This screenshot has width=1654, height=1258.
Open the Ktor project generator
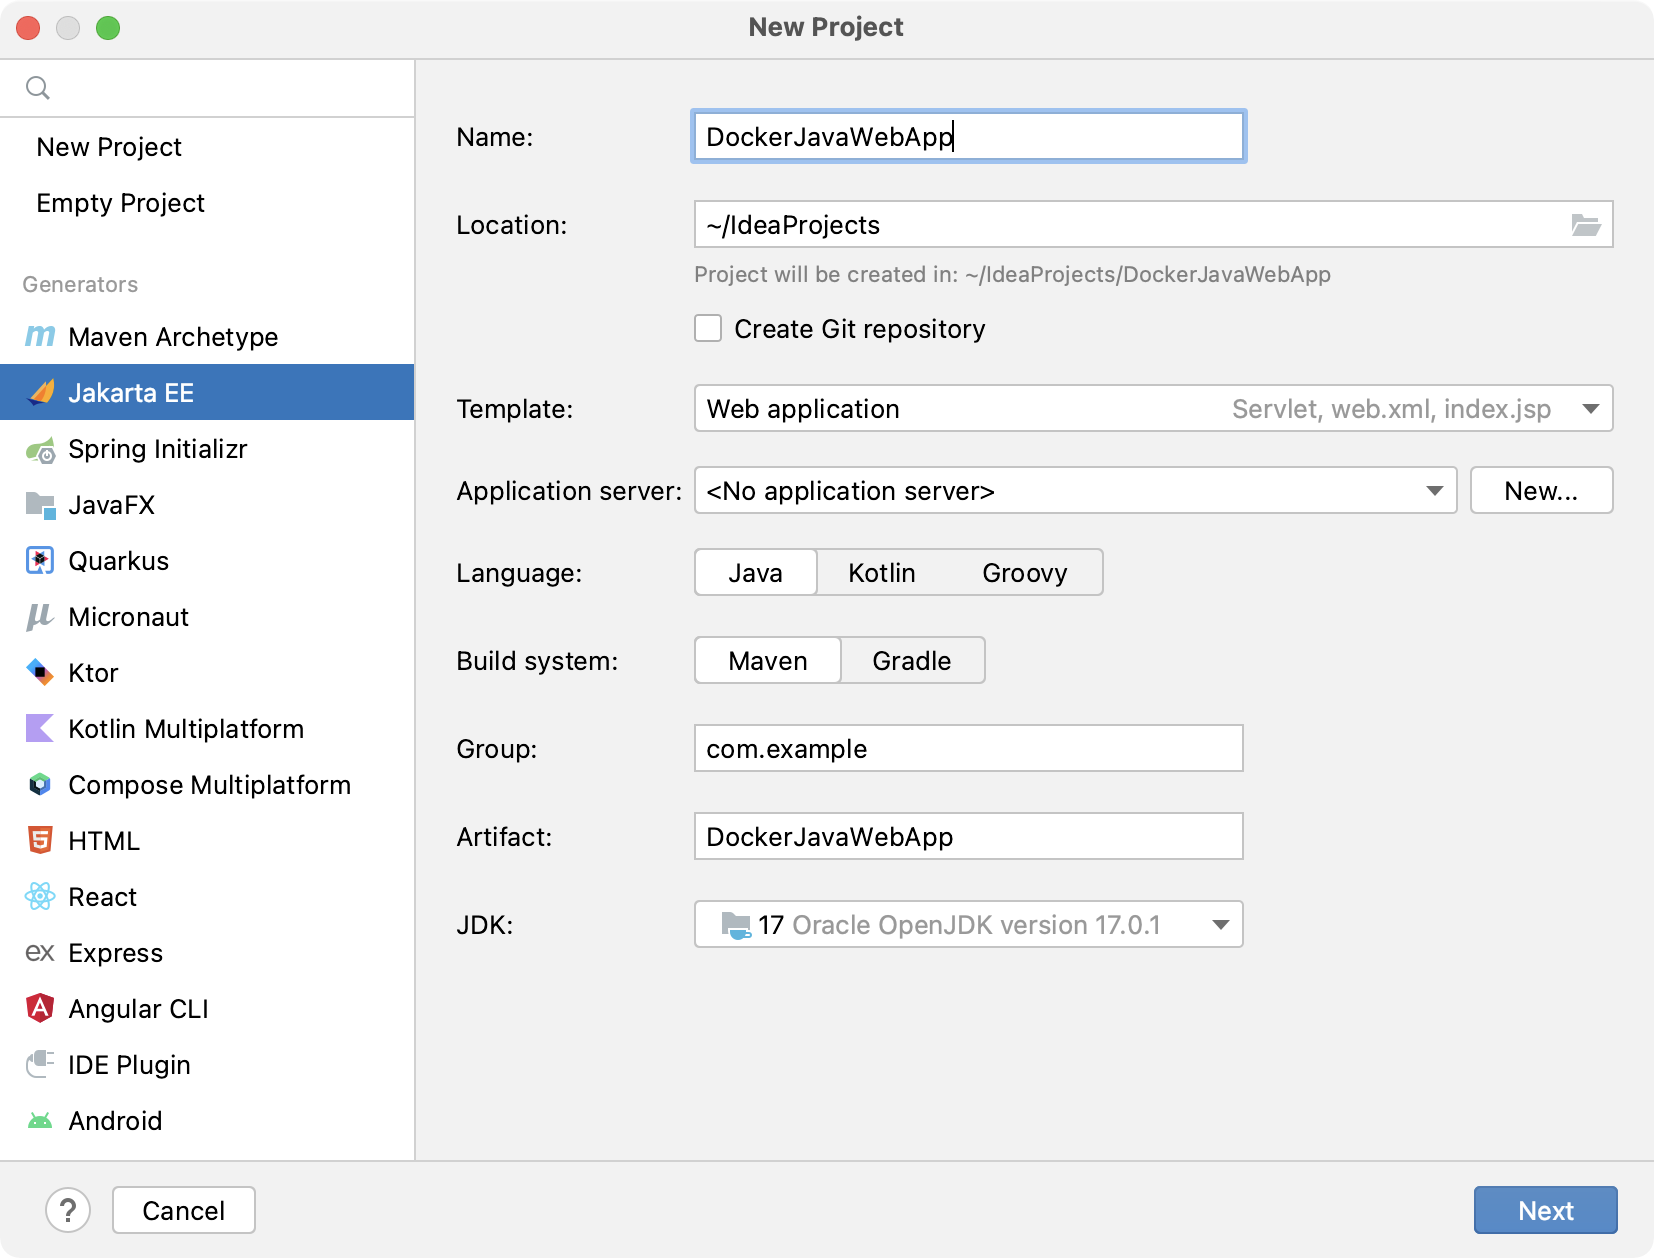click(92, 673)
